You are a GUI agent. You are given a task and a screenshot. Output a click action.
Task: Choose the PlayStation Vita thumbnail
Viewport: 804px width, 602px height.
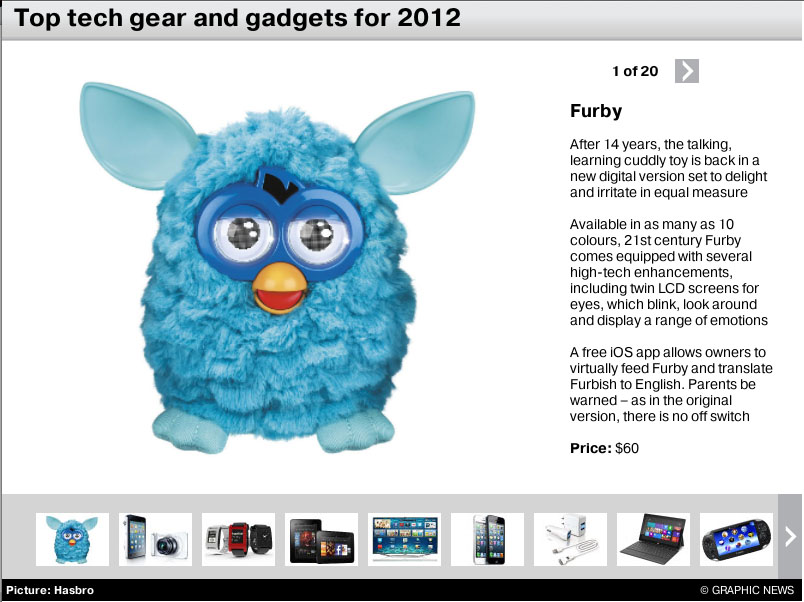736,539
